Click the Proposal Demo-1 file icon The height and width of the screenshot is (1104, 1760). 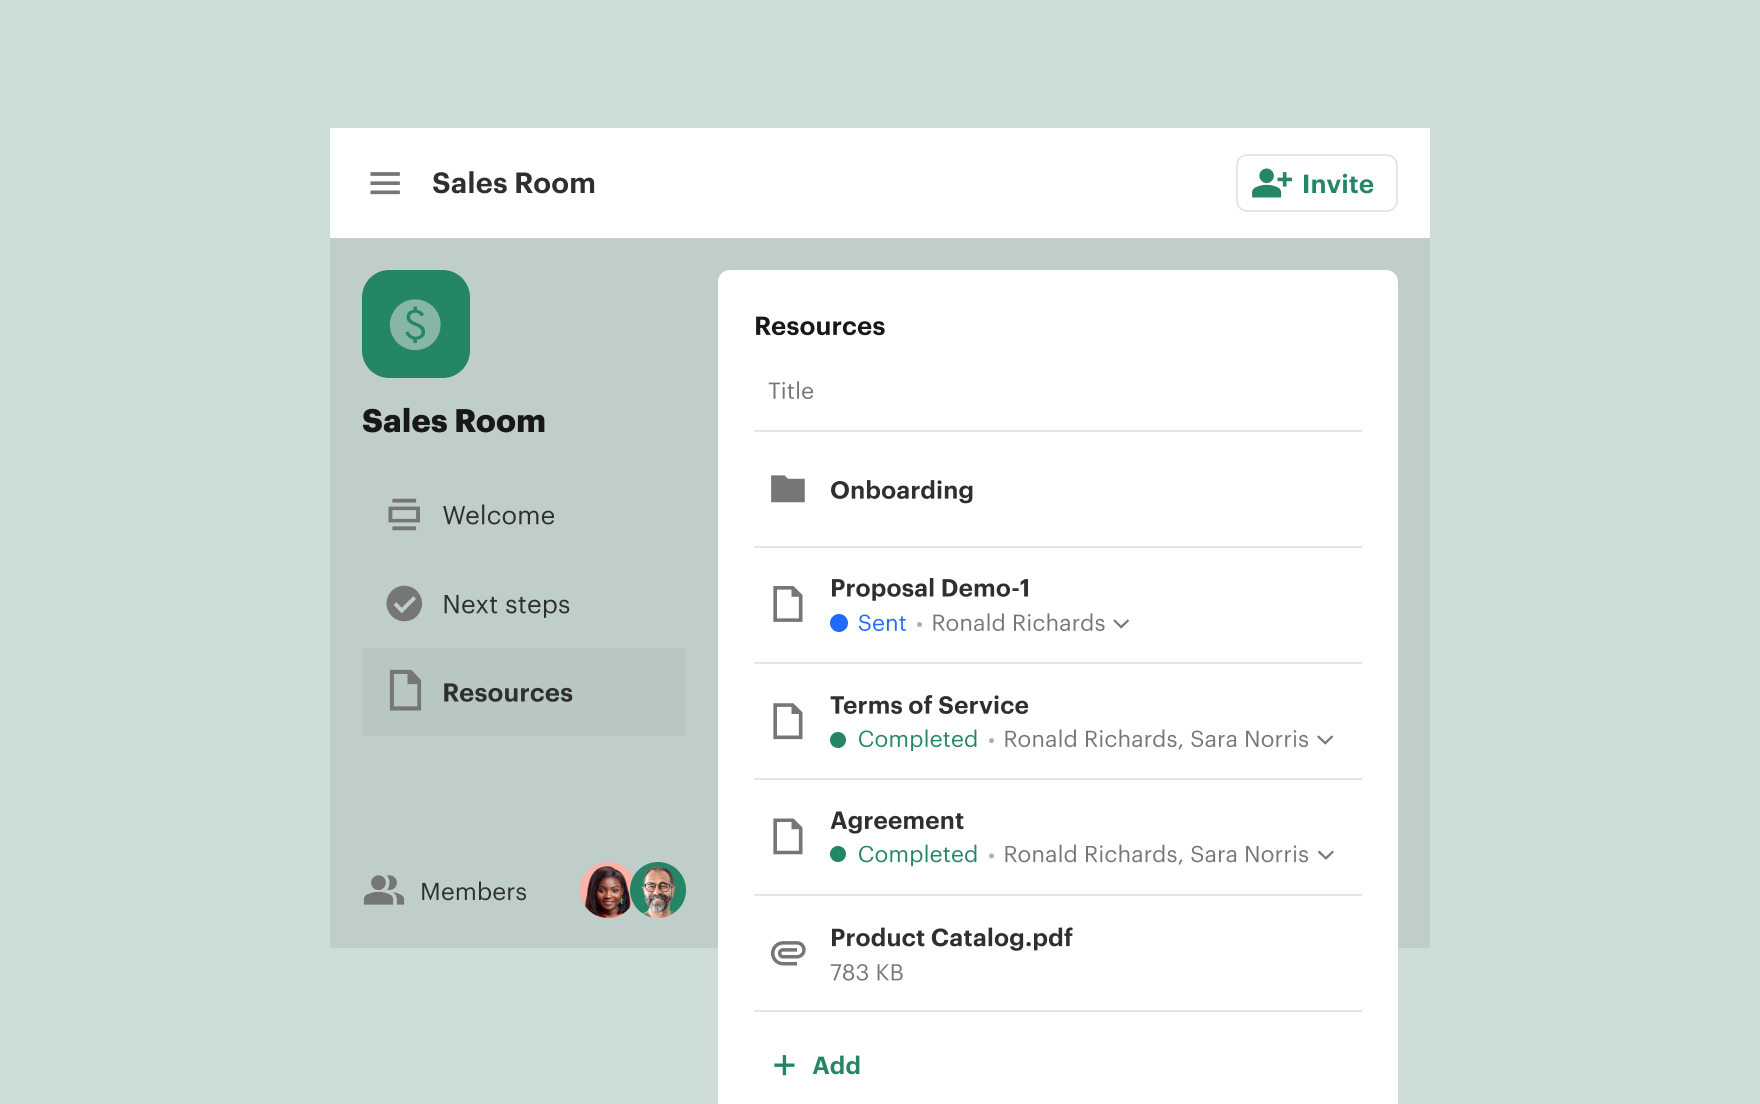click(788, 604)
